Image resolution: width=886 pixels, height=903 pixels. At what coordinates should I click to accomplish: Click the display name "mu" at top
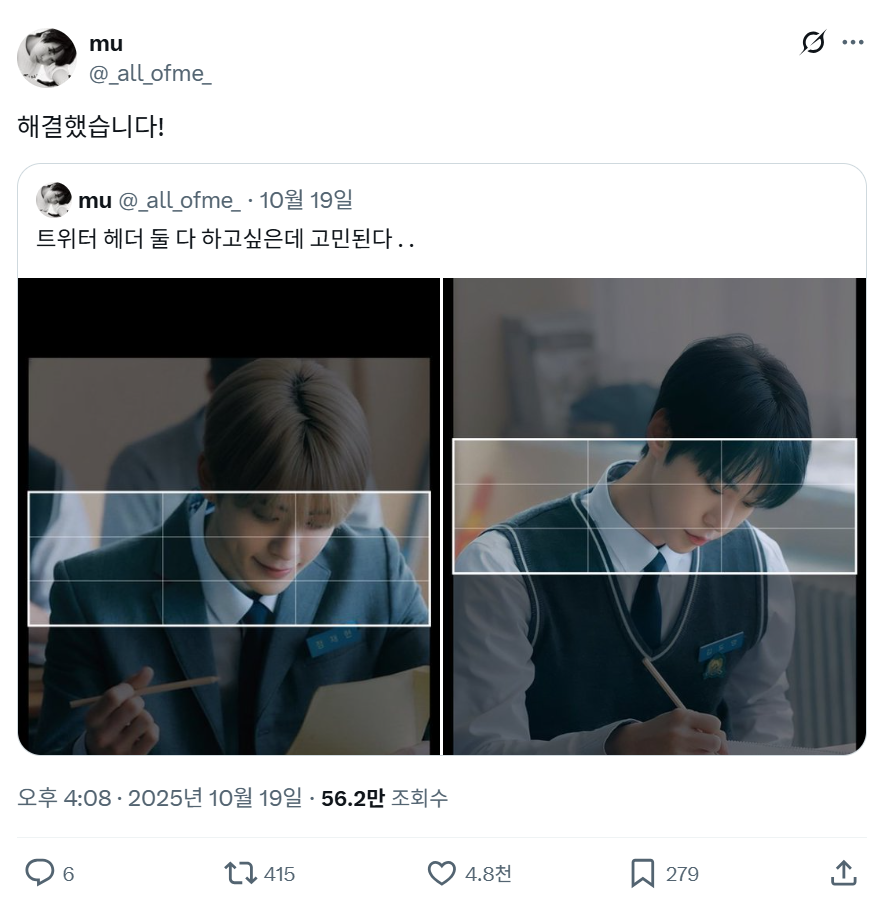click(106, 43)
